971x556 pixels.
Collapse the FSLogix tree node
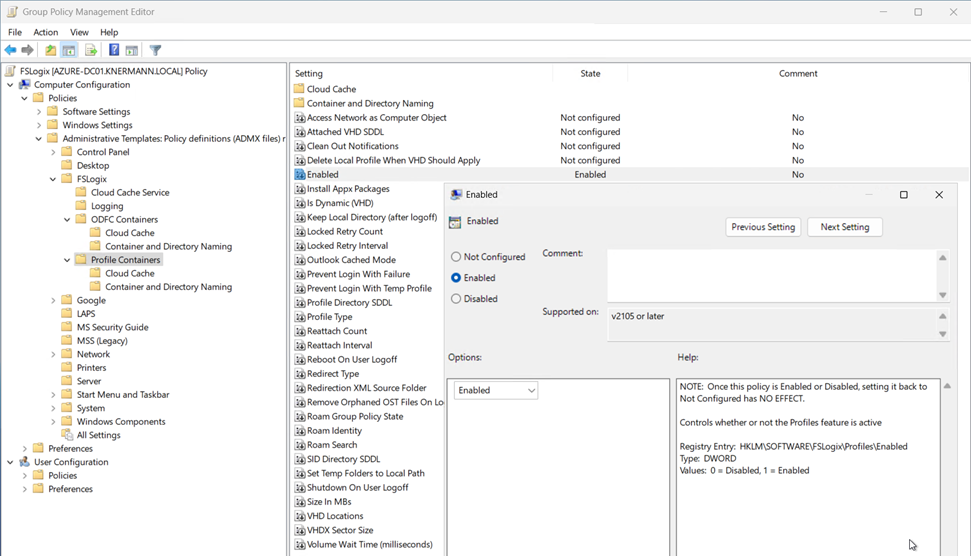[53, 179]
